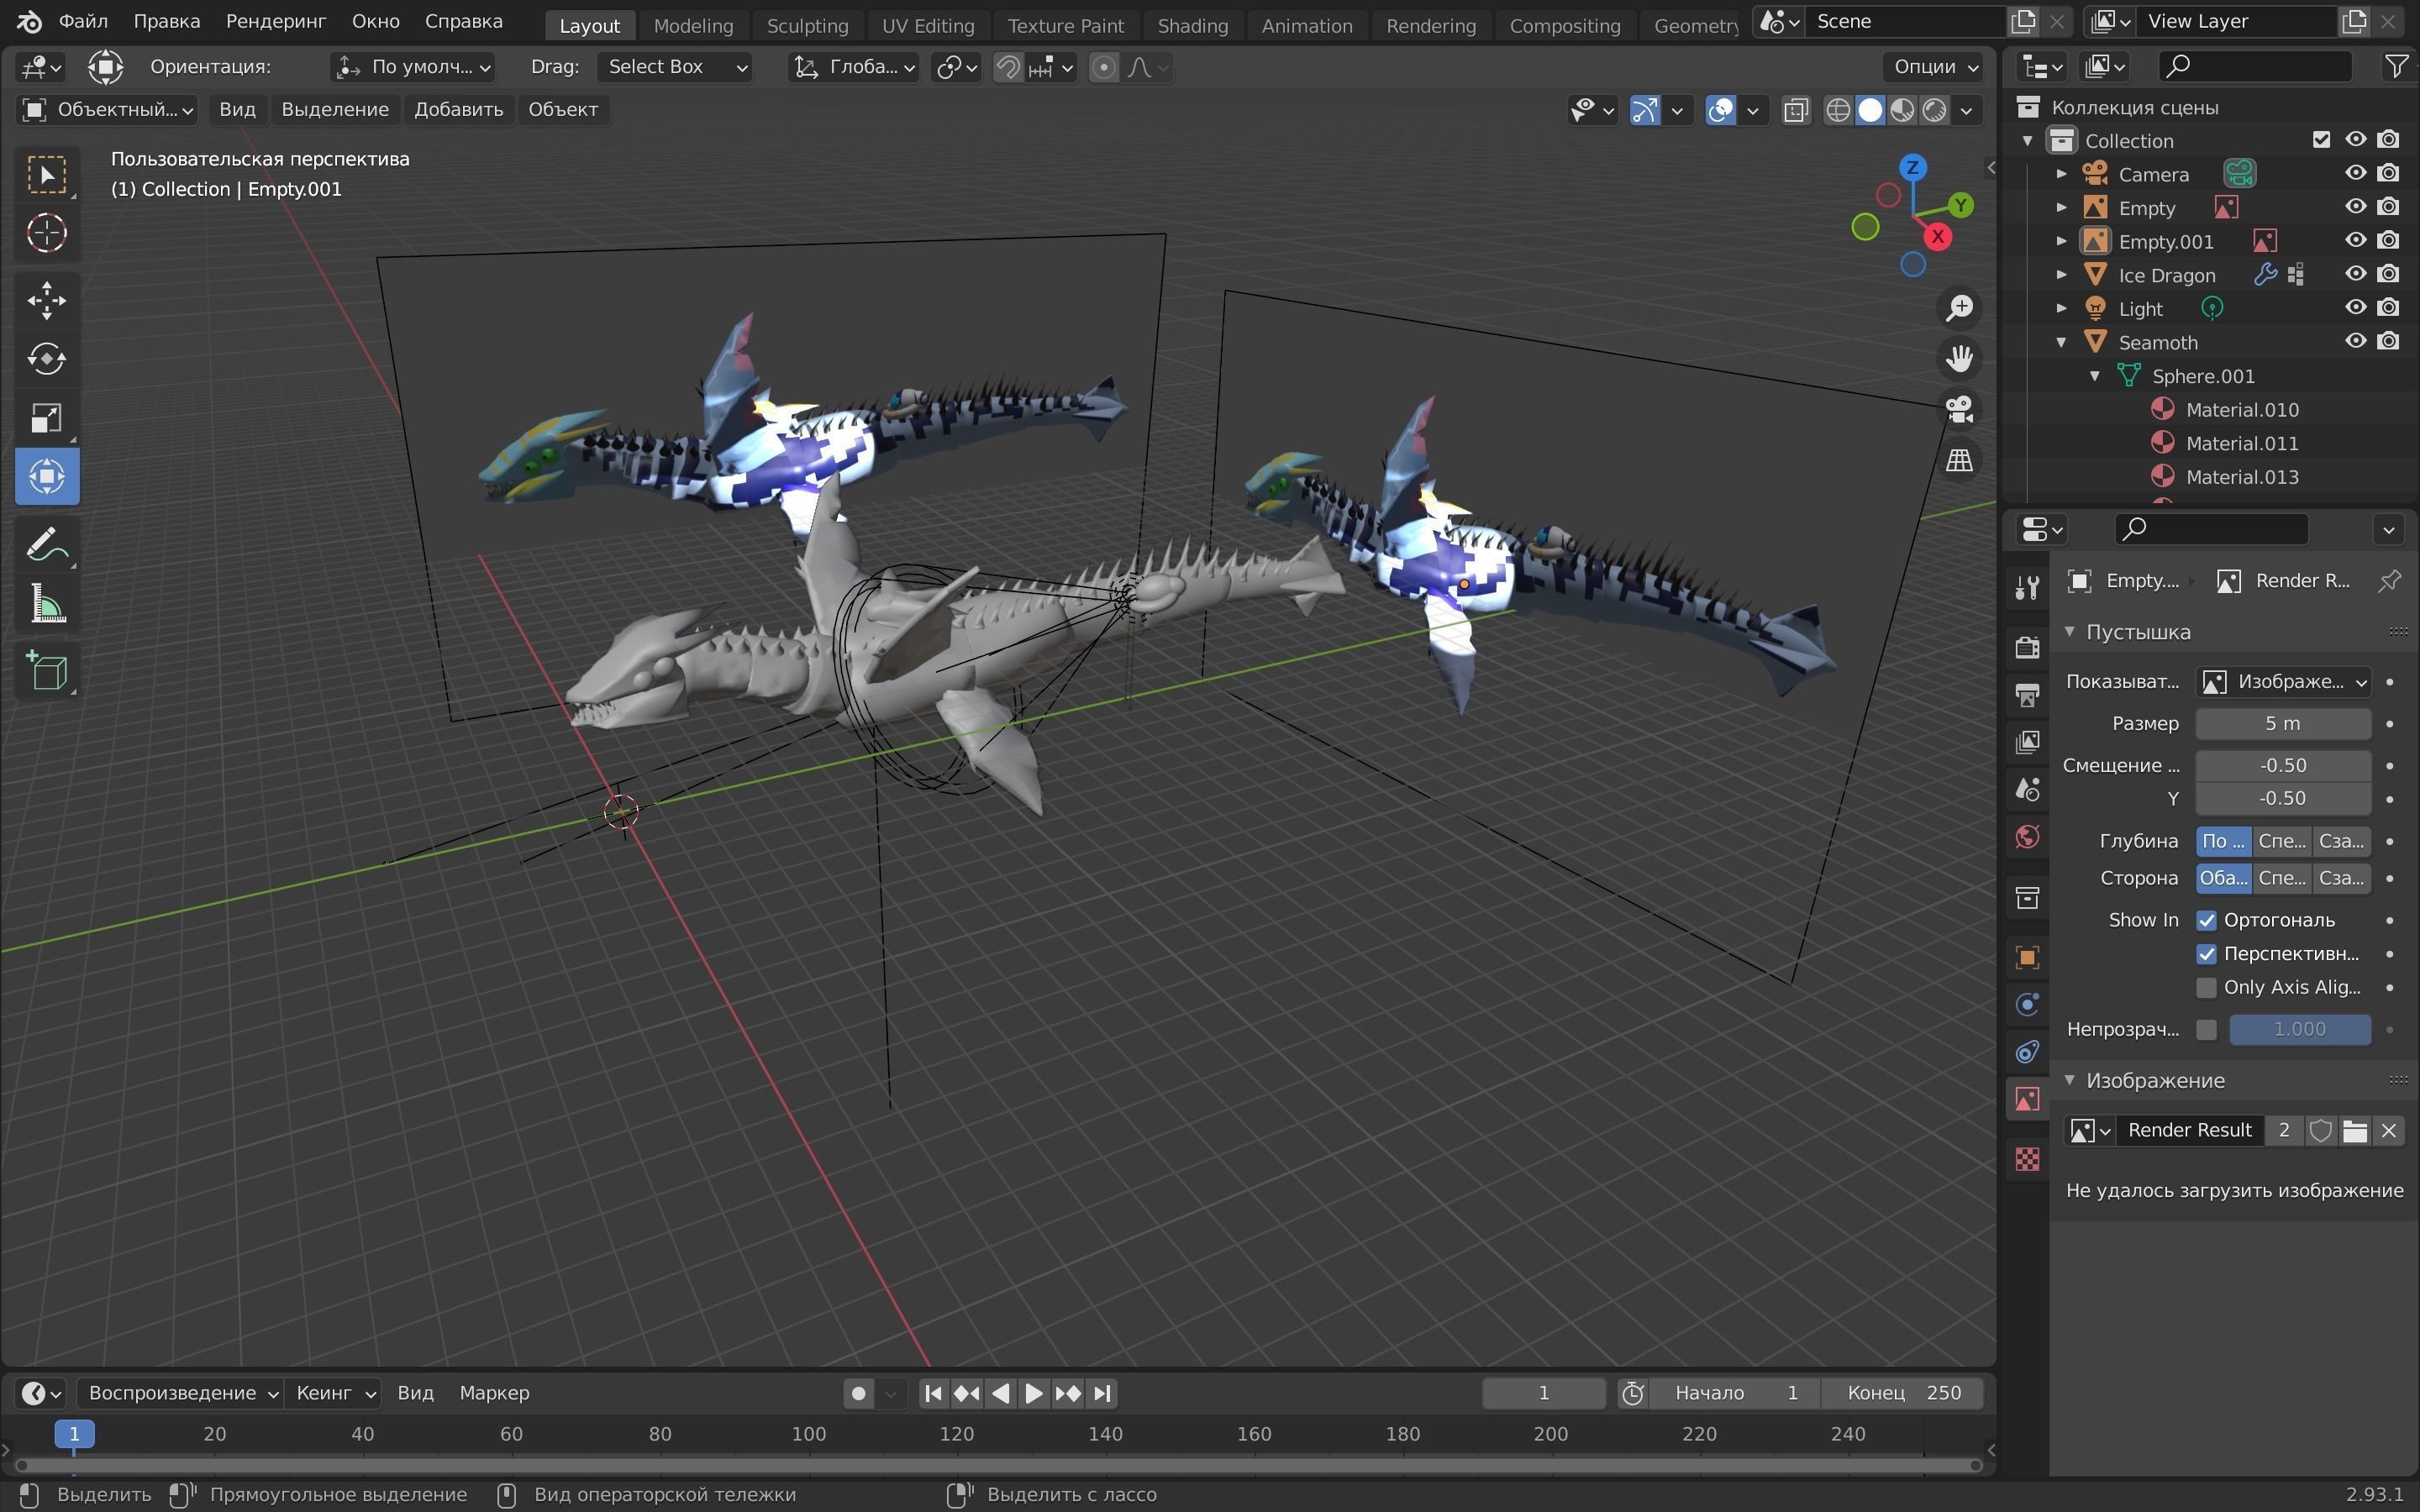The width and height of the screenshot is (2420, 1512).
Task: Enable the Непрозрачность checkbox
Action: pyautogui.click(x=2206, y=1030)
